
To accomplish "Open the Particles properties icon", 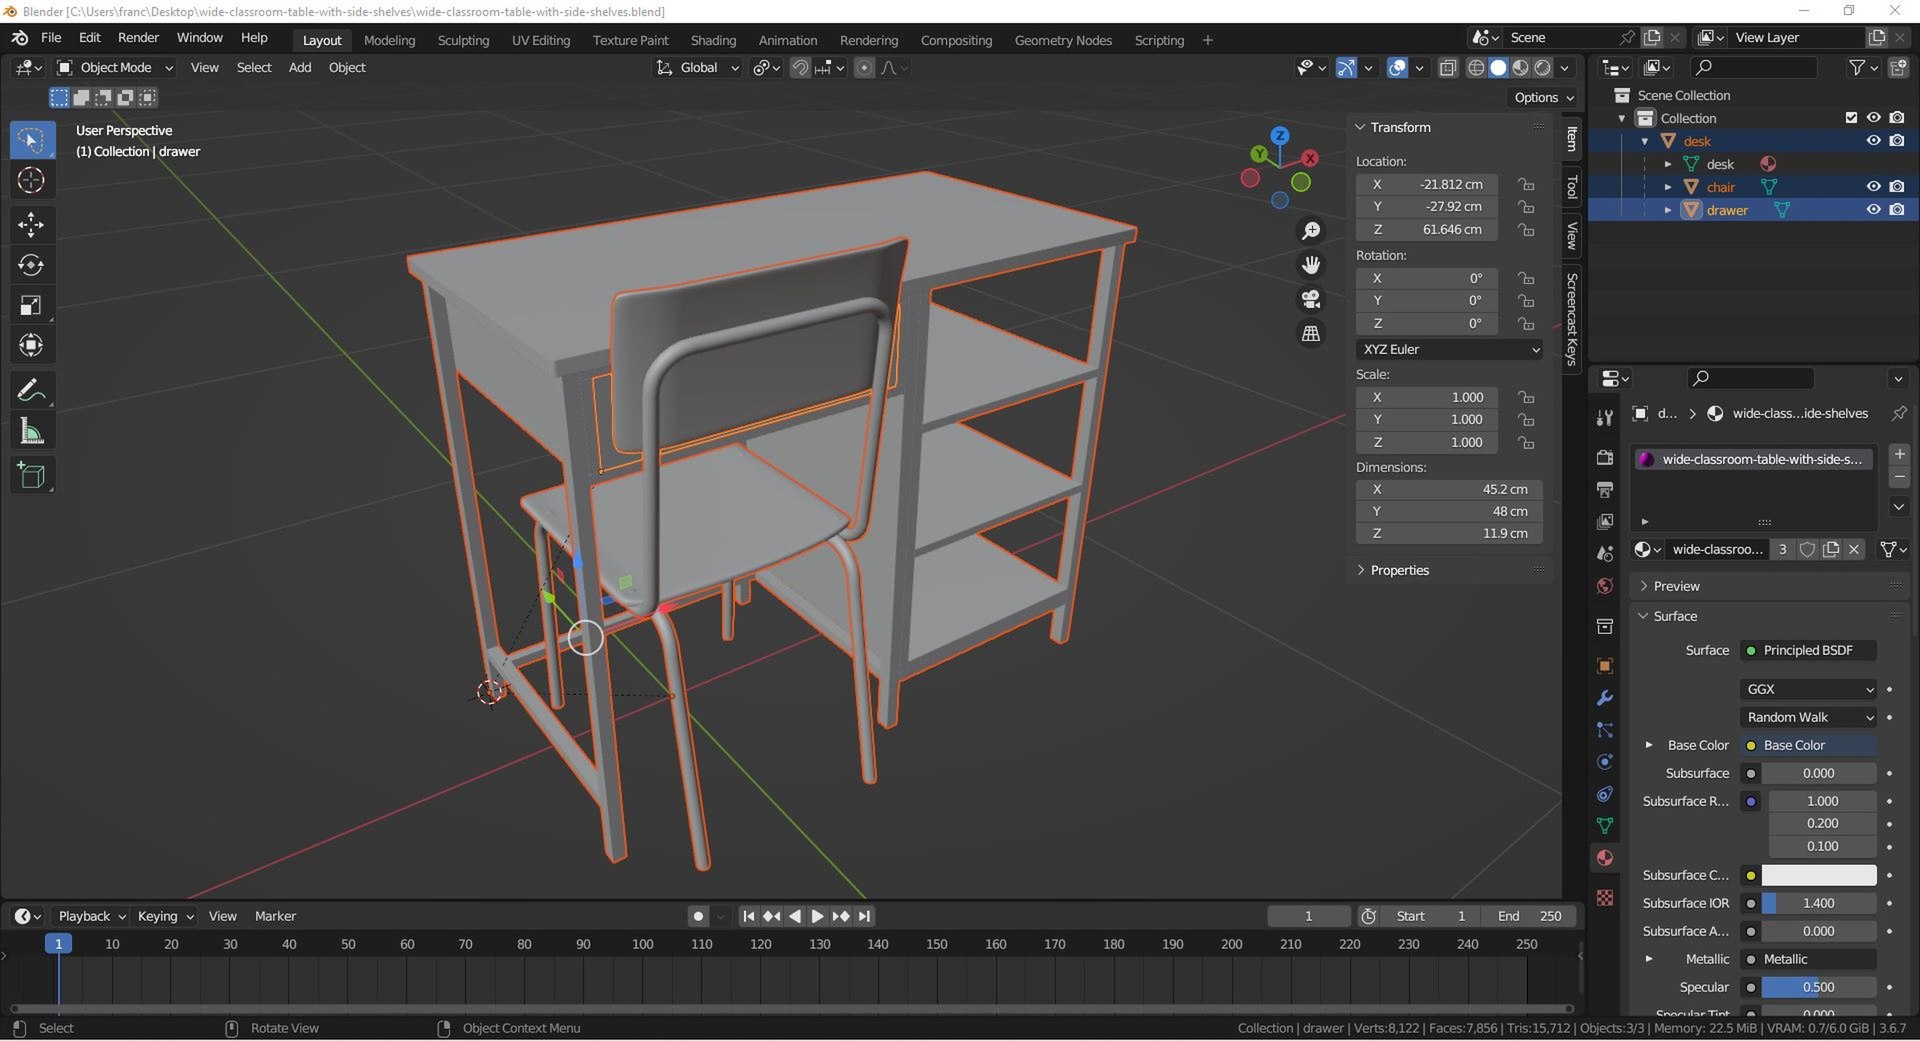I will (x=1605, y=730).
